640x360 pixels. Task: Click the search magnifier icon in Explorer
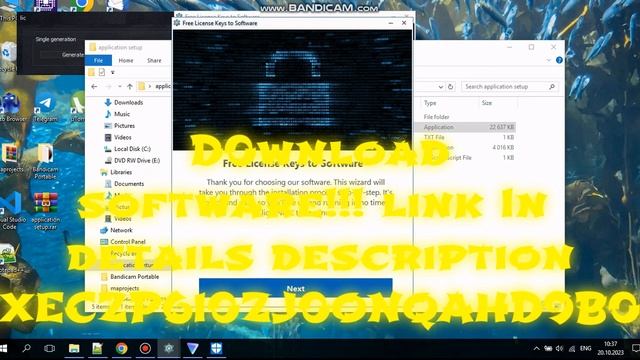pyautogui.click(x=552, y=87)
